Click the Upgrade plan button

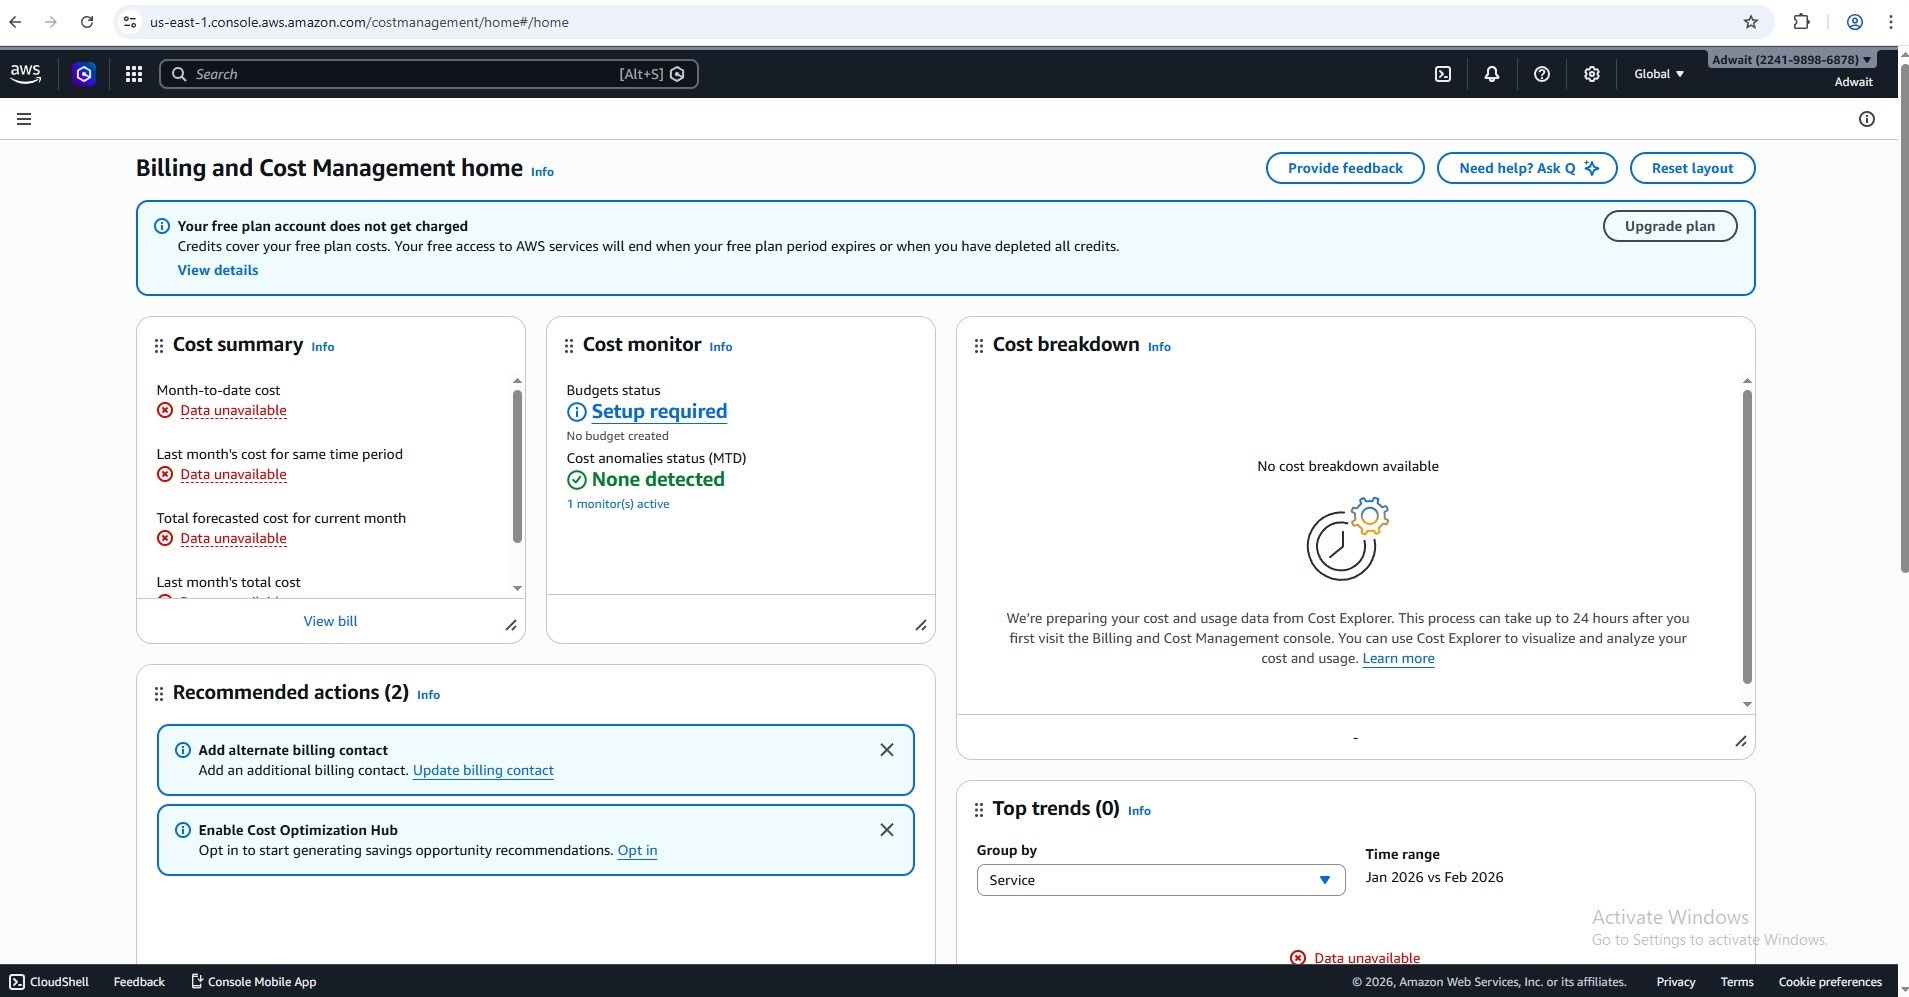[x=1669, y=226]
